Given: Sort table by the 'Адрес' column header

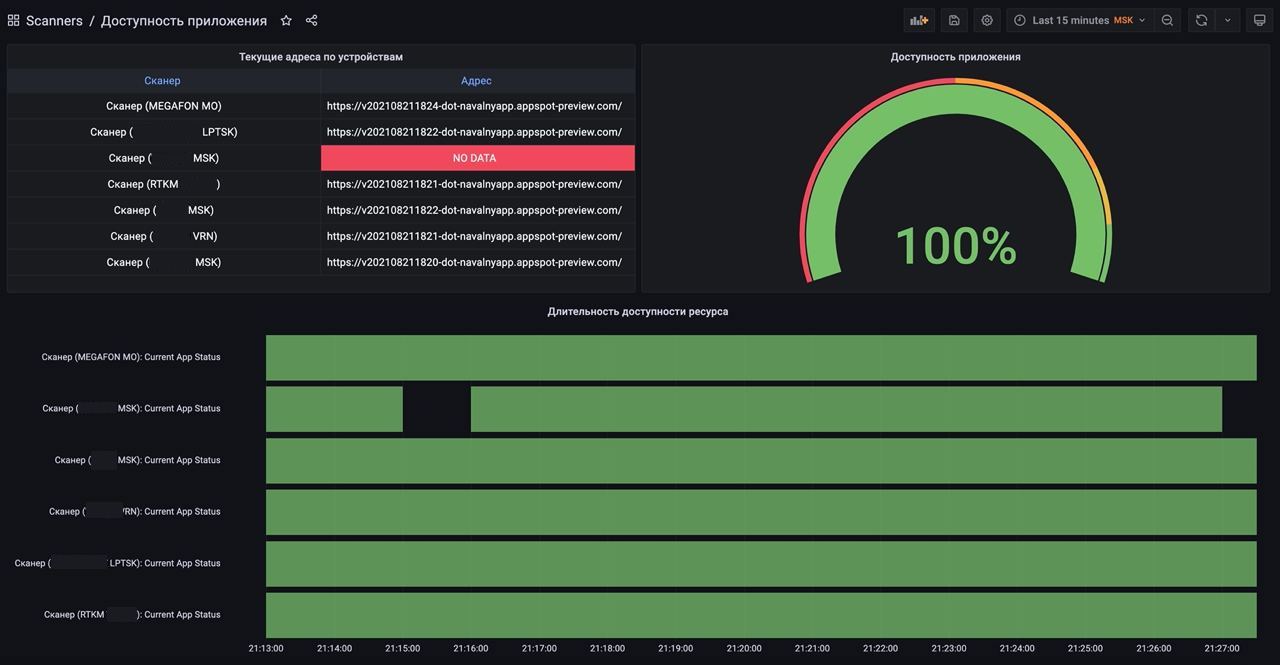Looking at the screenshot, I should tap(476, 80).
